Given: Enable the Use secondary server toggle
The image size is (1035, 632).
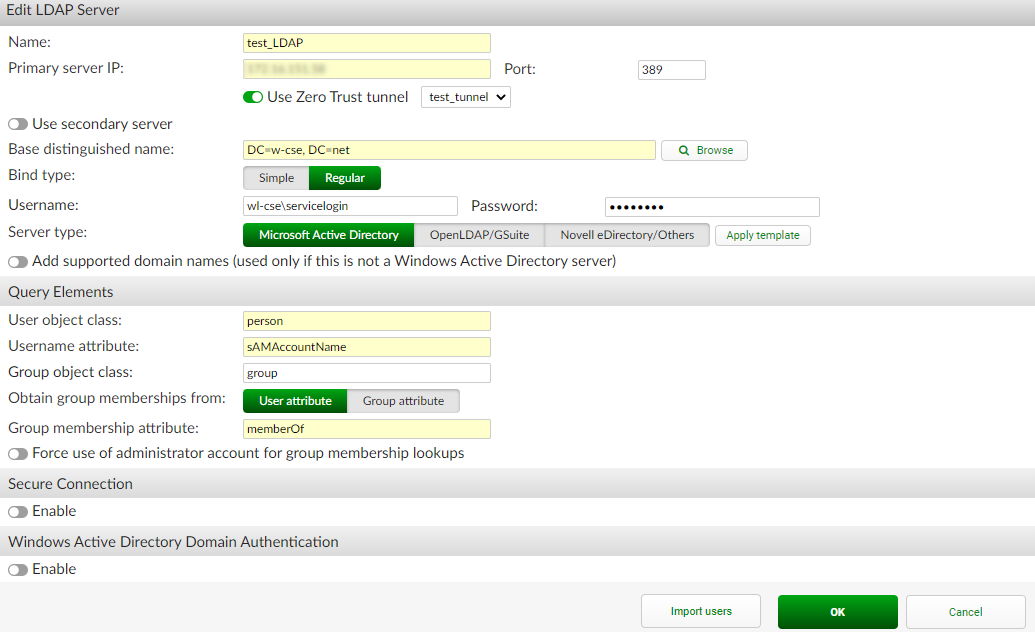Looking at the screenshot, I should click(17, 123).
